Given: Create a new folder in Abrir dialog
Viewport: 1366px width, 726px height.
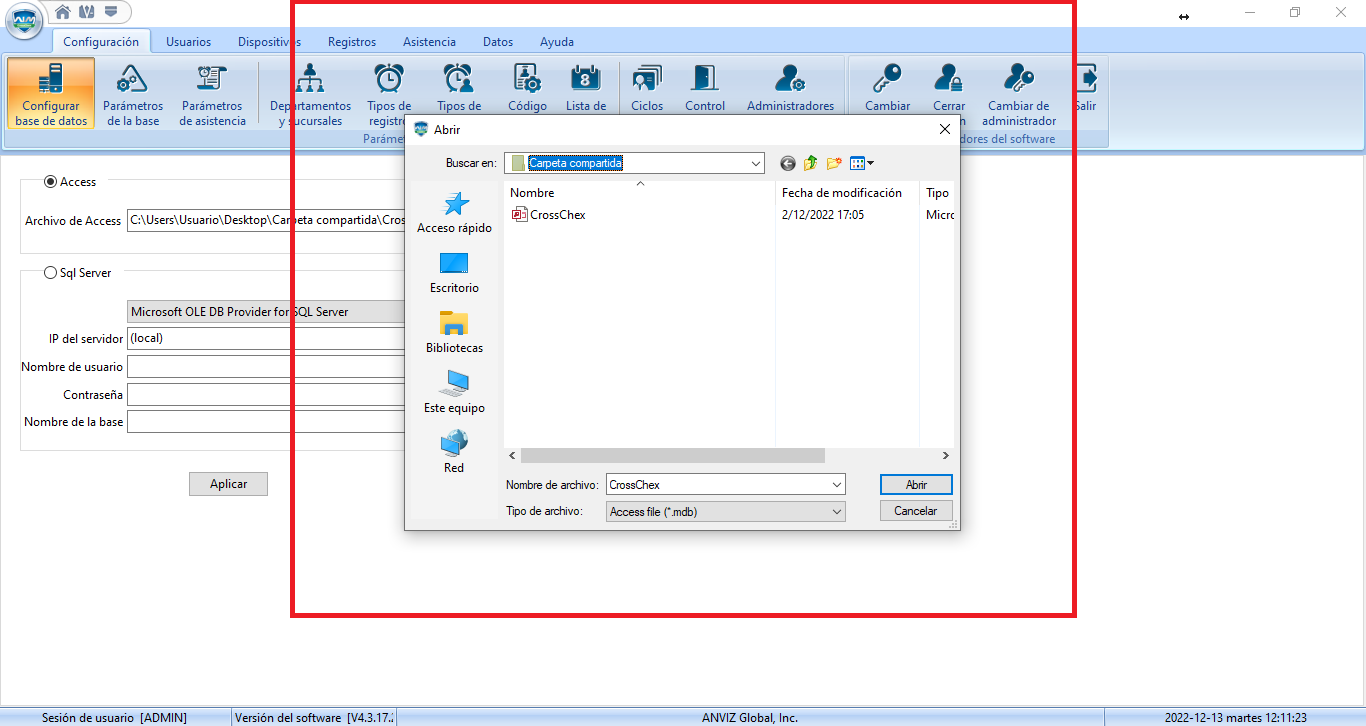Looking at the screenshot, I should pyautogui.click(x=833, y=163).
